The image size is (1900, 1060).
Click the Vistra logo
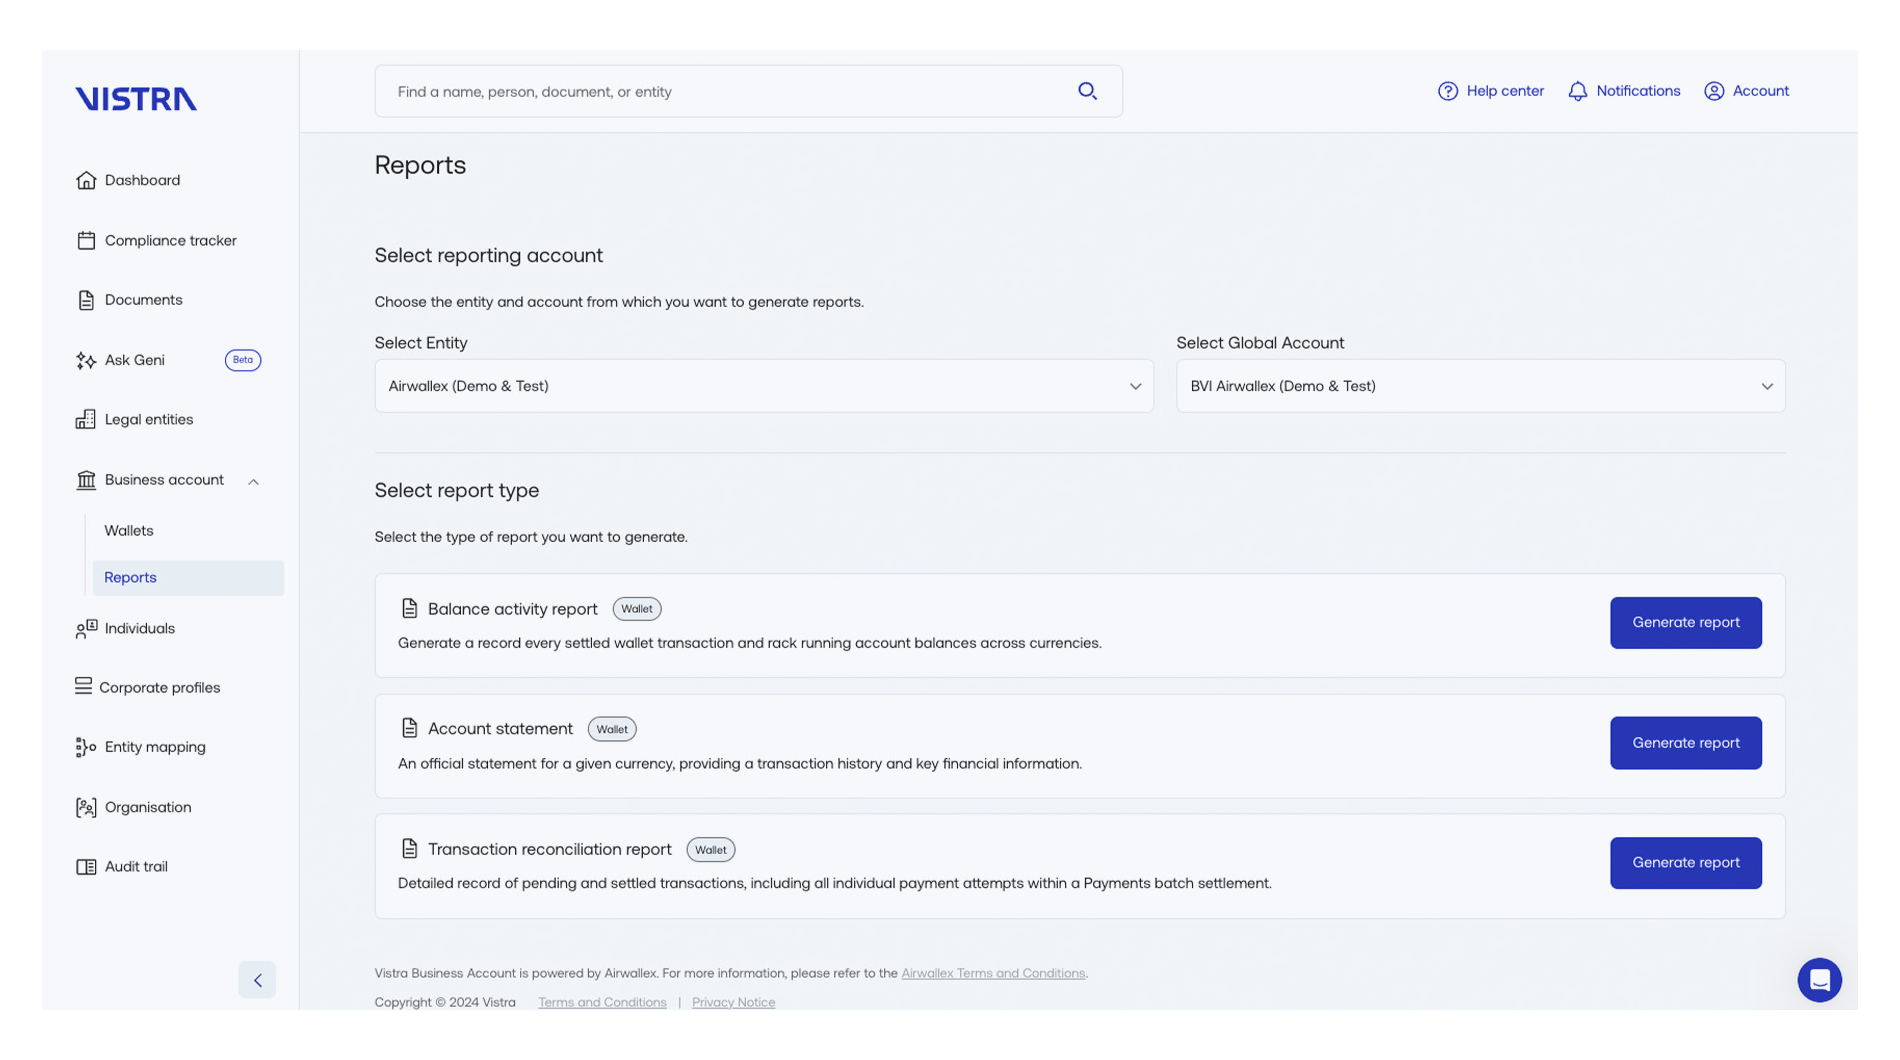point(136,99)
